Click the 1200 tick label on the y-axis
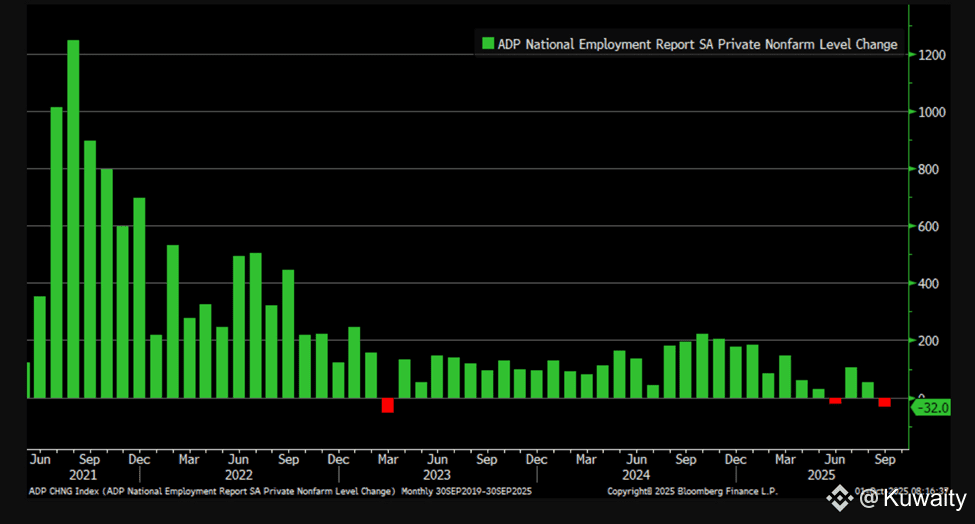The image size is (975, 524). pos(933,55)
